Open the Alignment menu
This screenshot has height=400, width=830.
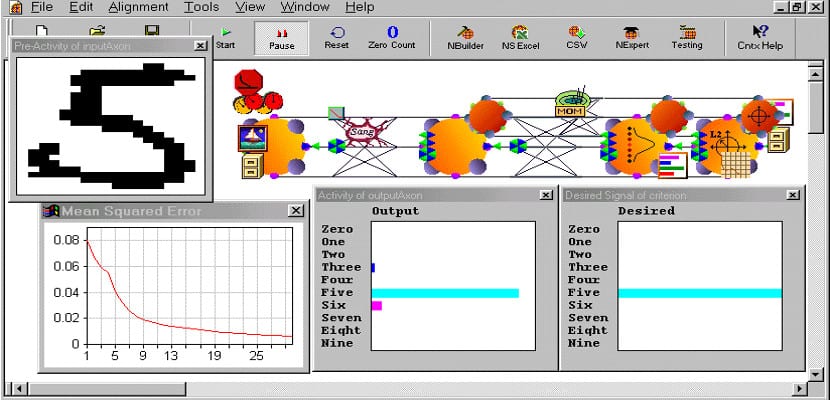139,7
